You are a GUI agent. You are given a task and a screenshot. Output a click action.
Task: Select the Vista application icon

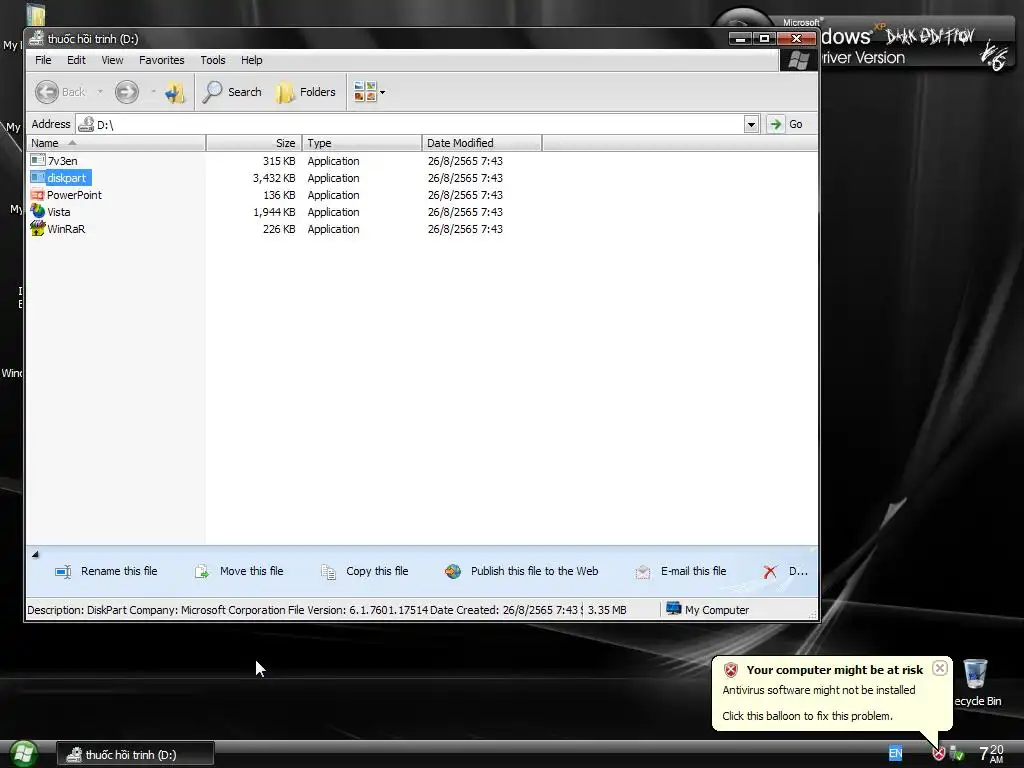pyautogui.click(x=38, y=211)
